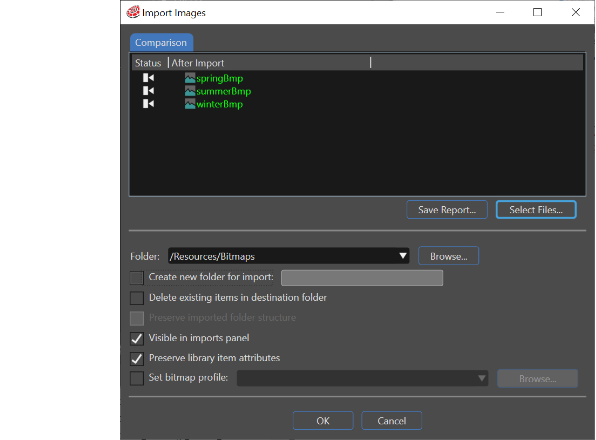The width and height of the screenshot is (596, 440).
Task: Click the springBmp bitmap thumbnail icon
Action: click(x=190, y=78)
